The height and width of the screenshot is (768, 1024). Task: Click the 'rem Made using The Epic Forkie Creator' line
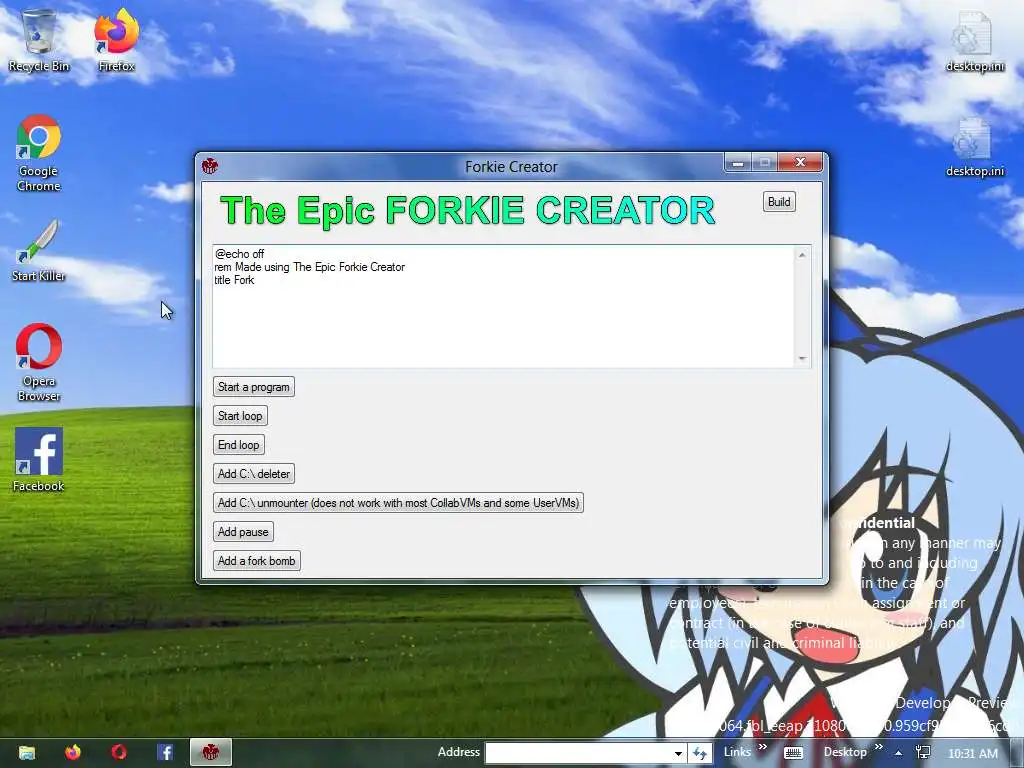[310, 266]
